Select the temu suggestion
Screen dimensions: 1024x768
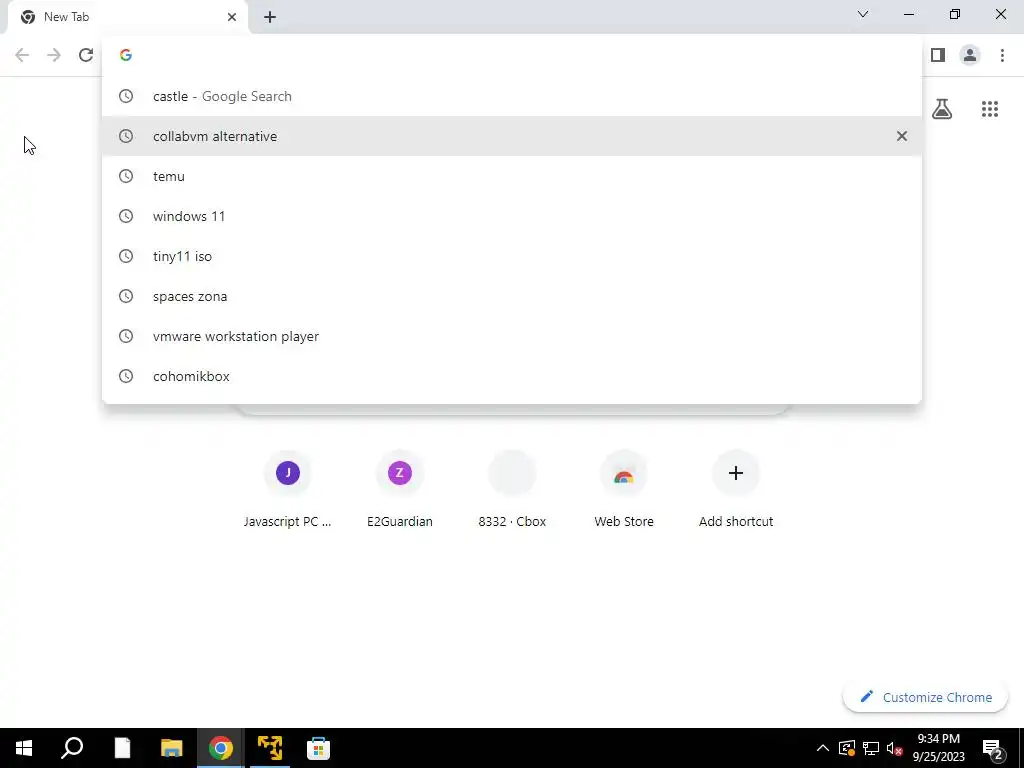click(512, 176)
